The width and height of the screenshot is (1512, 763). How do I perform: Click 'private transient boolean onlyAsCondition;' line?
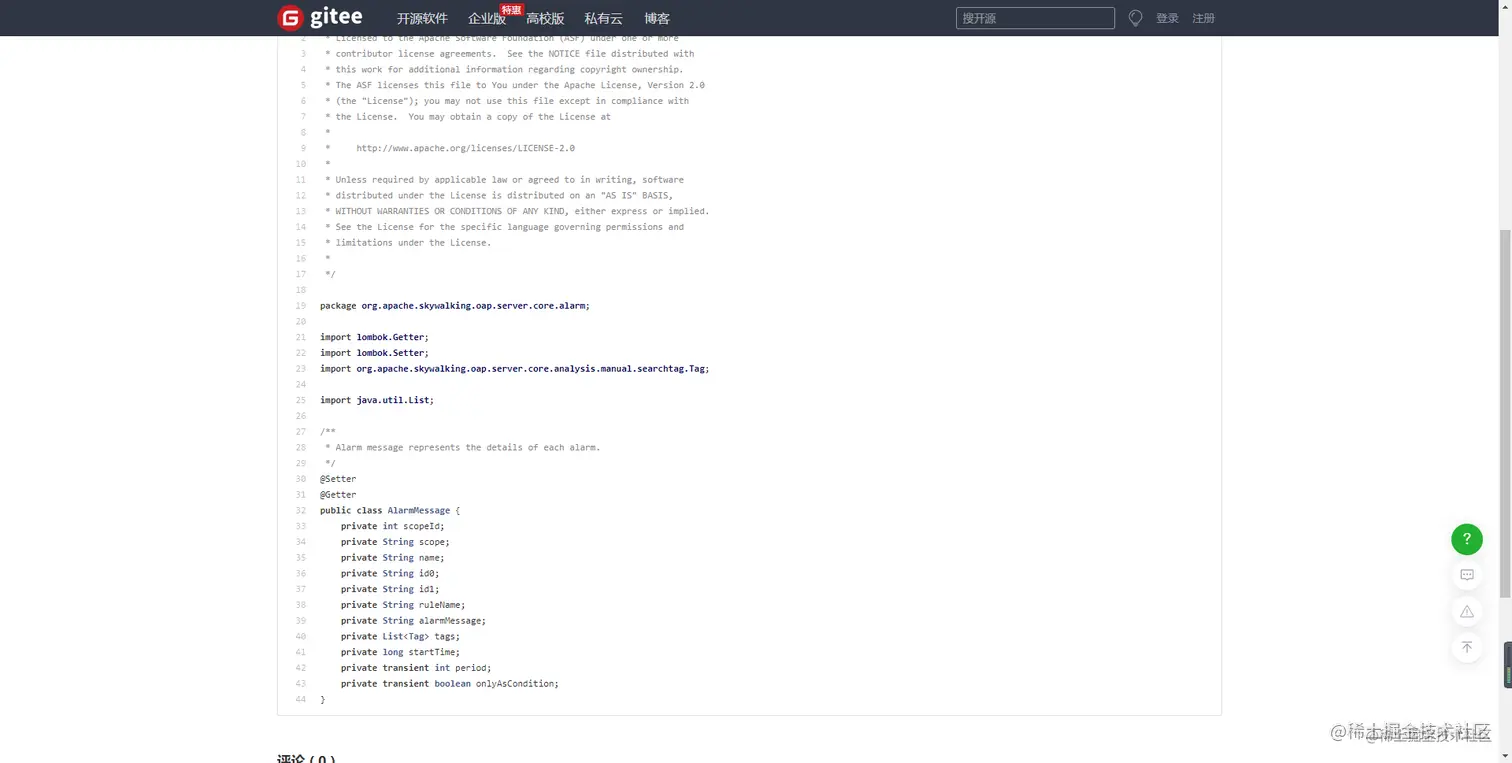(450, 684)
